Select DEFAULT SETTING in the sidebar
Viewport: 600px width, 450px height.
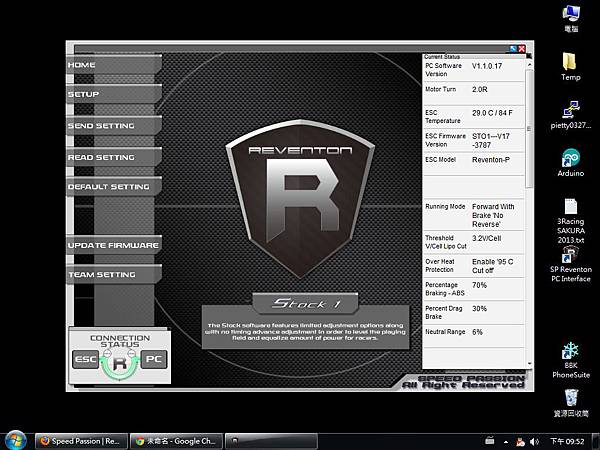114,187
